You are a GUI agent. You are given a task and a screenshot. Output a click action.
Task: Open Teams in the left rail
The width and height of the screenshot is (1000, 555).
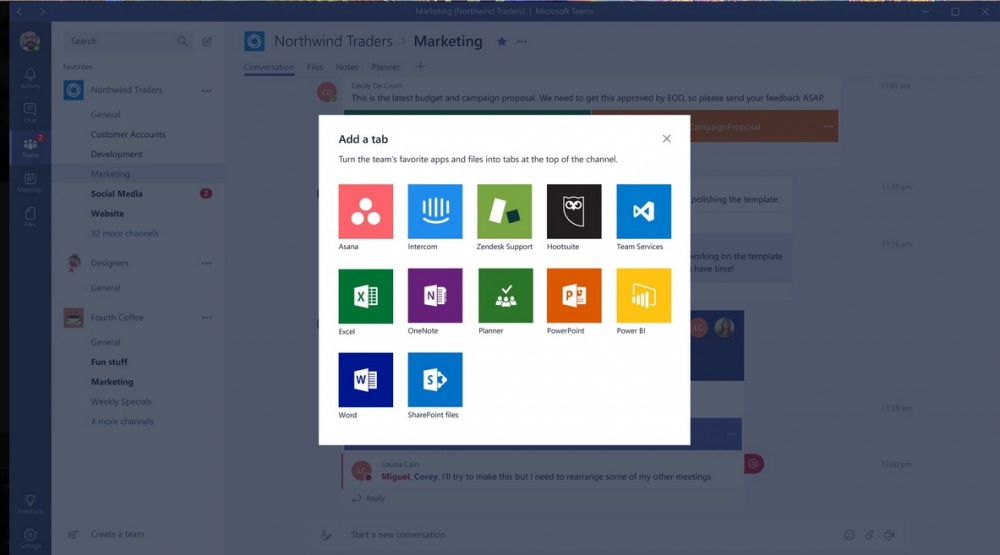click(x=30, y=147)
